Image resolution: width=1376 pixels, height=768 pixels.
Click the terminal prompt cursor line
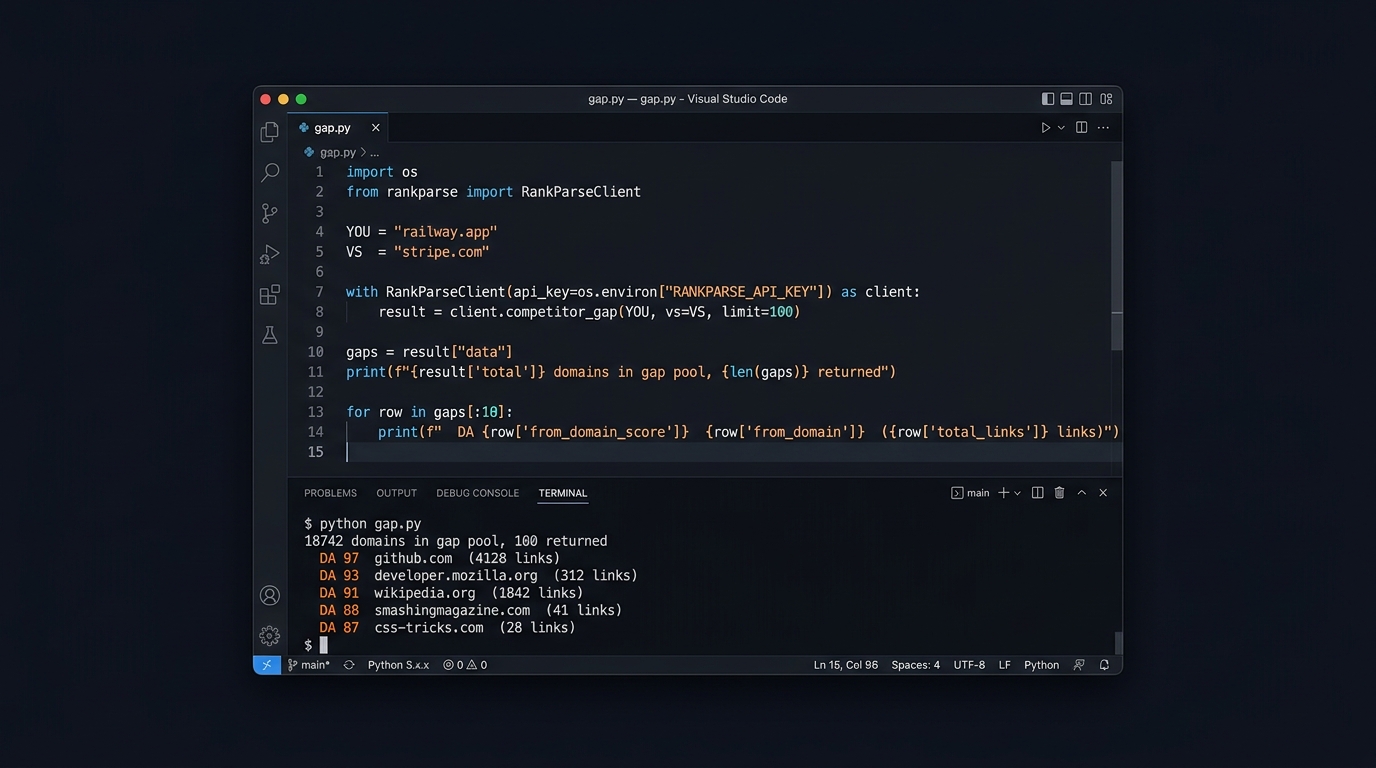(323, 645)
